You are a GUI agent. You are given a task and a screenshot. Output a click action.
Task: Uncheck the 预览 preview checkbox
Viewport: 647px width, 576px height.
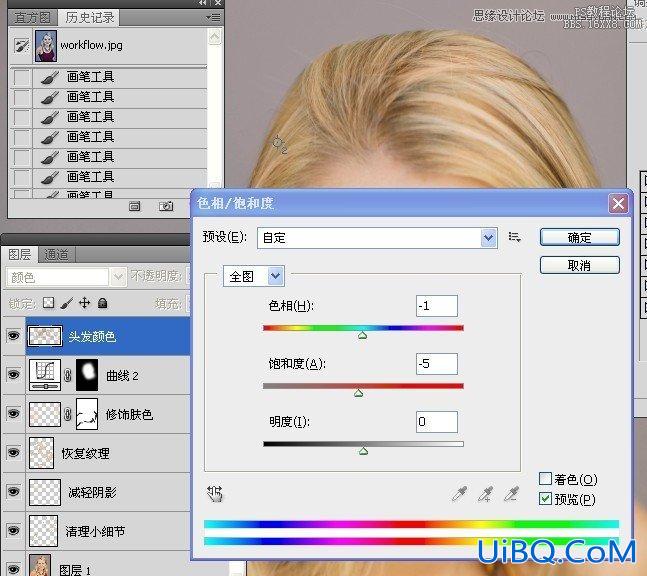[x=545, y=499]
